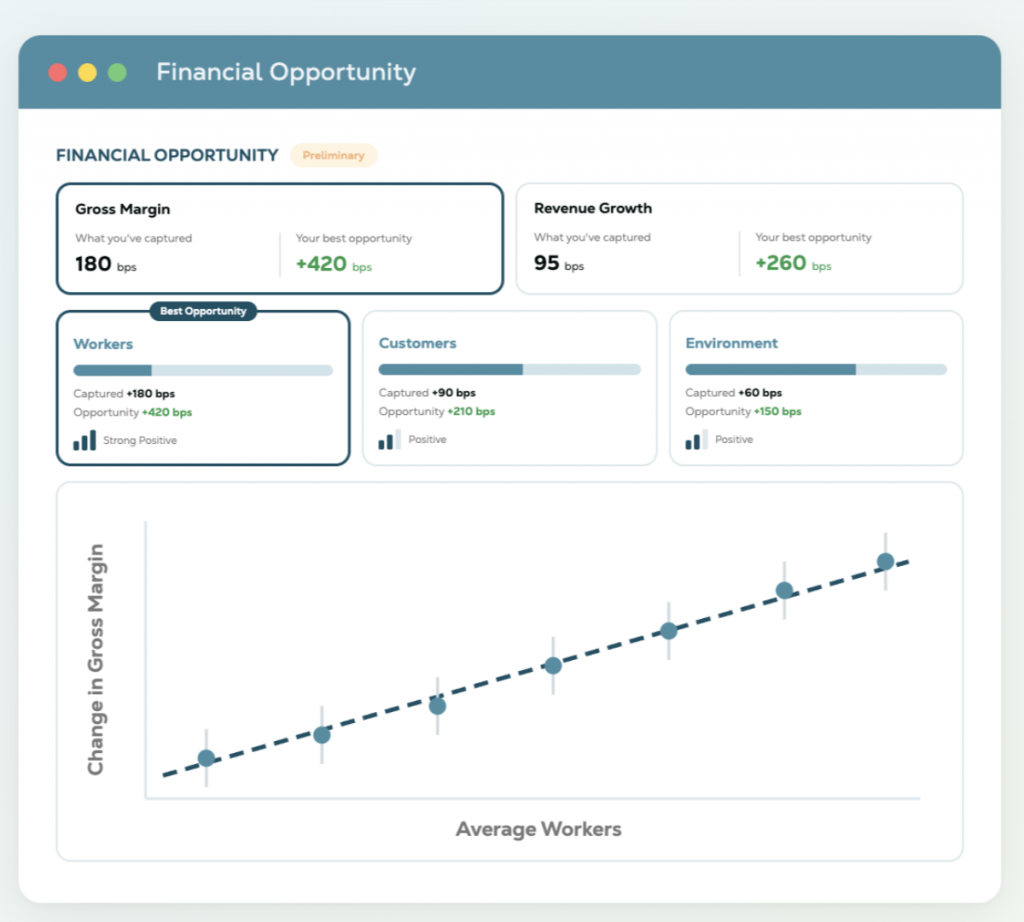Select the Gross Margin card
The image size is (1024, 922).
click(280, 238)
